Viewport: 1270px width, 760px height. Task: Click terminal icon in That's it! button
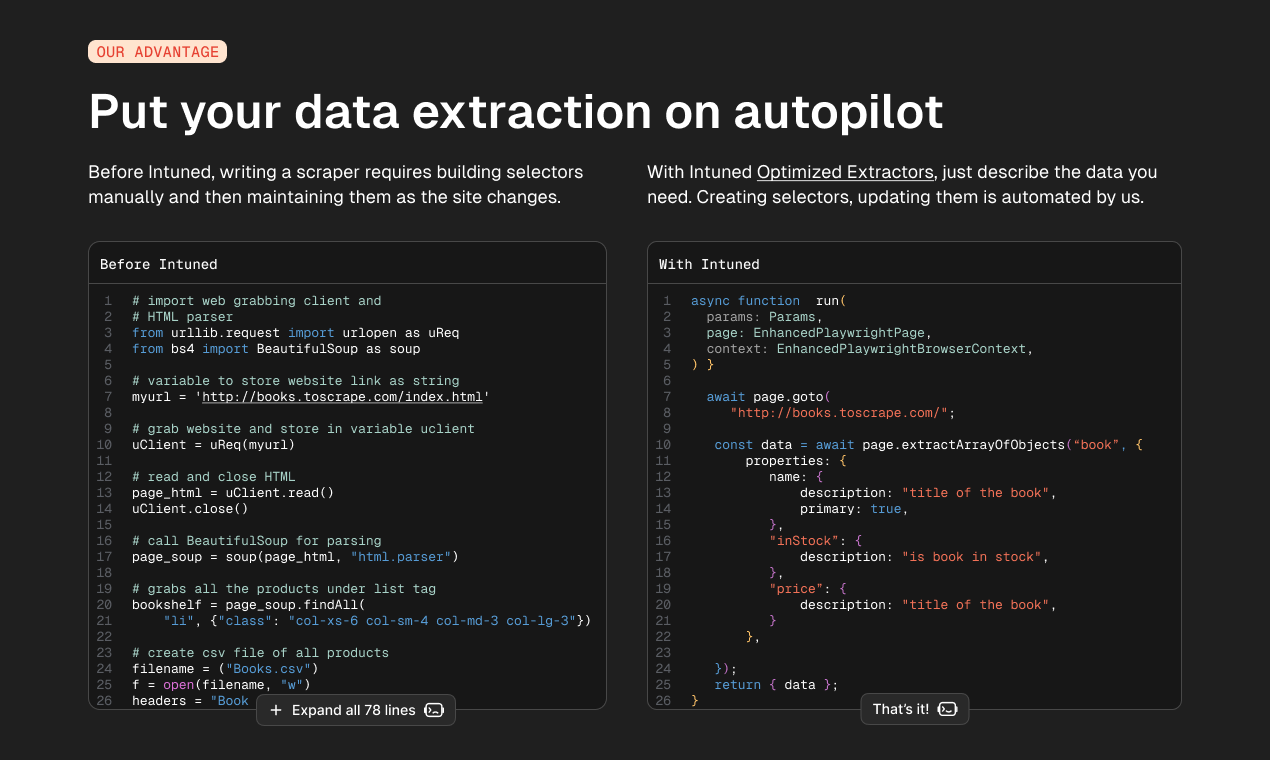coord(948,709)
